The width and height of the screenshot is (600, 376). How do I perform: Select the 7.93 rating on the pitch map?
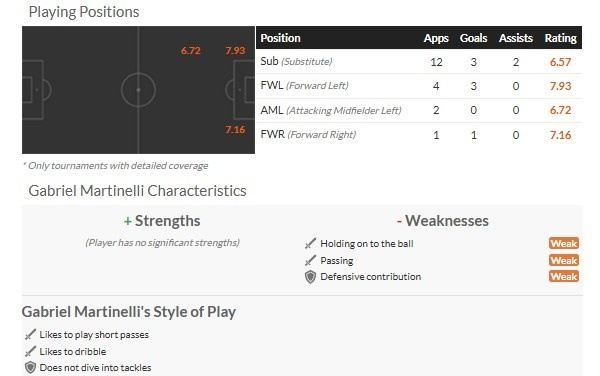pyautogui.click(x=235, y=50)
